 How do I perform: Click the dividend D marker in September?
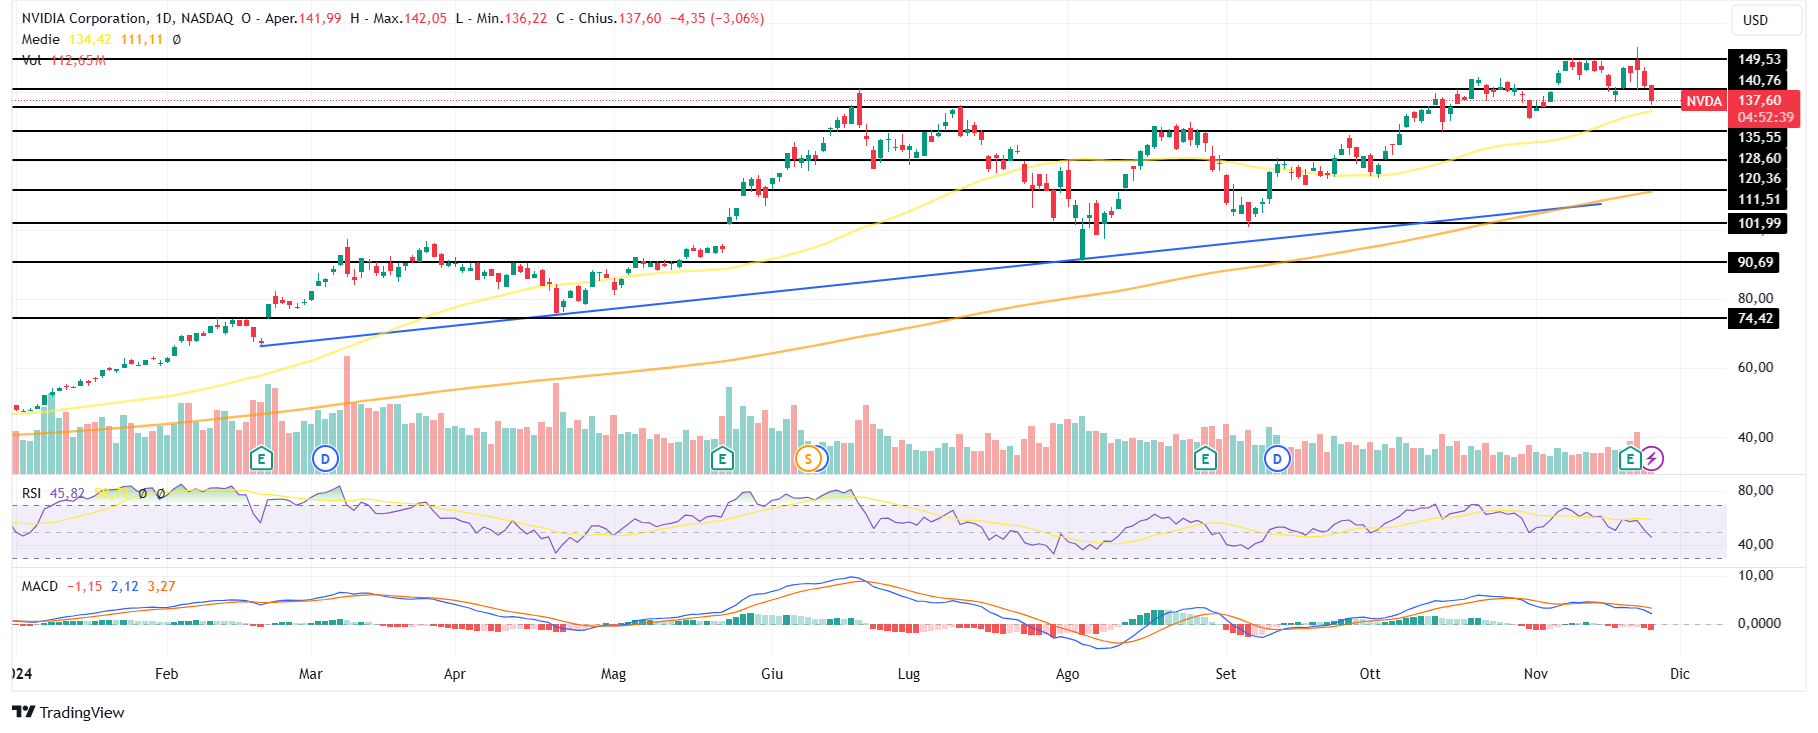[x=1277, y=459]
